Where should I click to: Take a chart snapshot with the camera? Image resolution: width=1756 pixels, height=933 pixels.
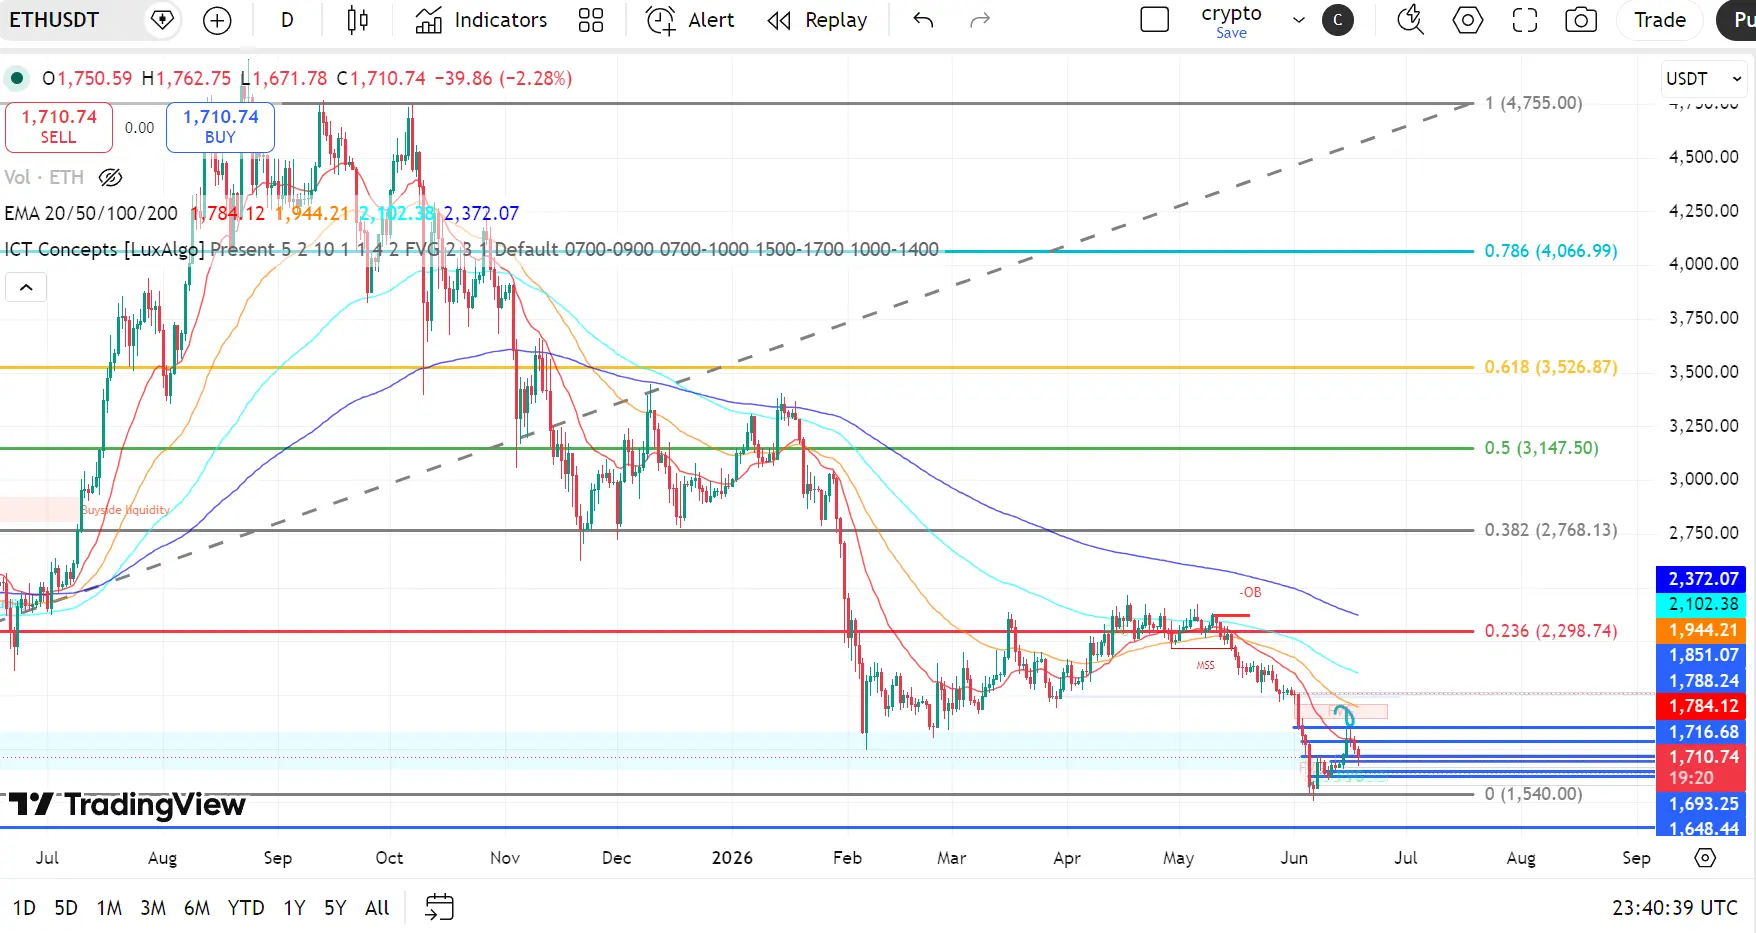pos(1581,20)
